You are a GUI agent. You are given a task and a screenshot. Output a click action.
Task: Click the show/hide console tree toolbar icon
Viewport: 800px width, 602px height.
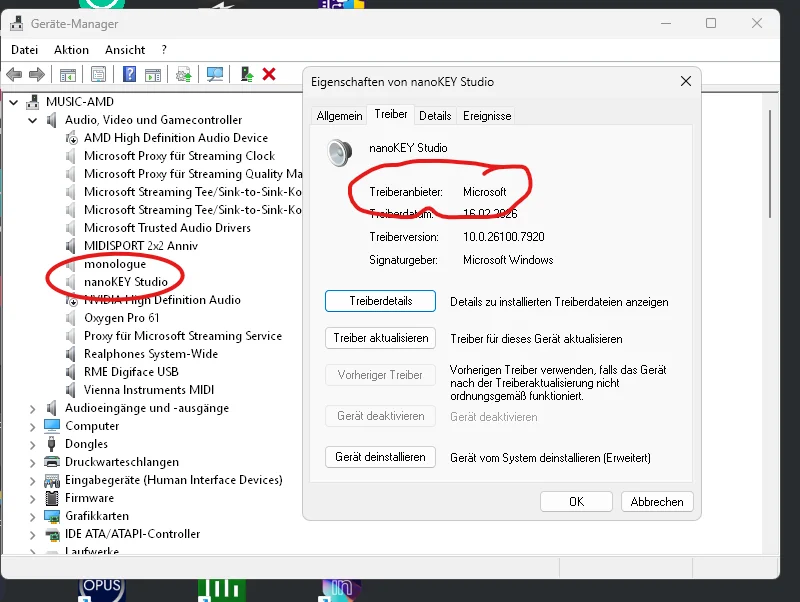[67, 75]
